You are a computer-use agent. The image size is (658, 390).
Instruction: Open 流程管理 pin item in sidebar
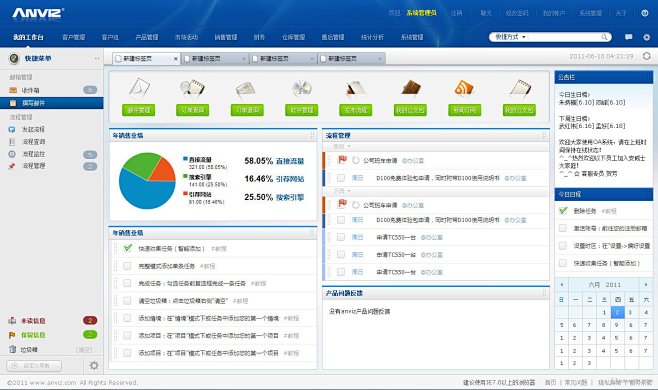[x=27, y=166]
